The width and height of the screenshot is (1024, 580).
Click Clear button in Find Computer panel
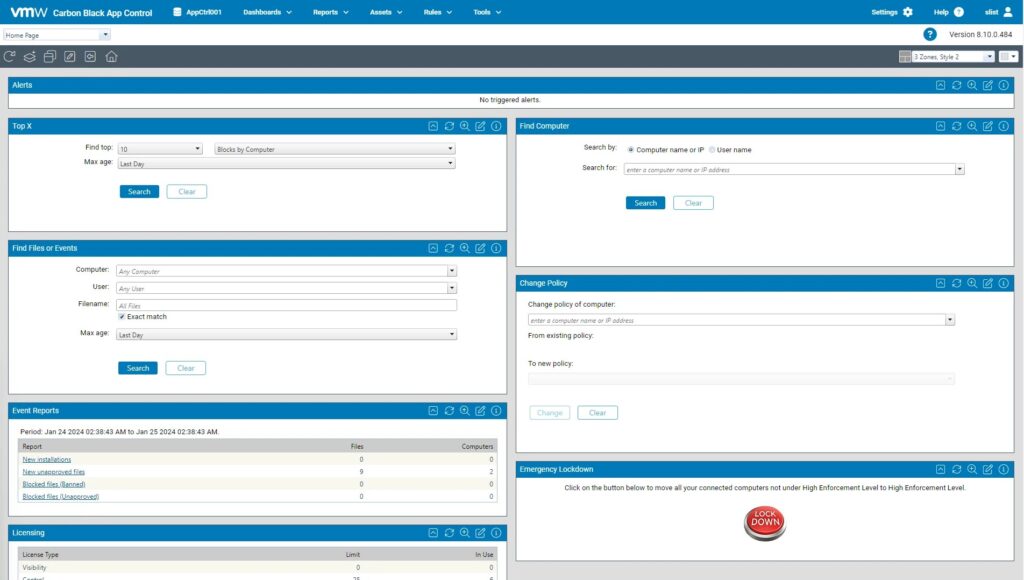pos(693,203)
